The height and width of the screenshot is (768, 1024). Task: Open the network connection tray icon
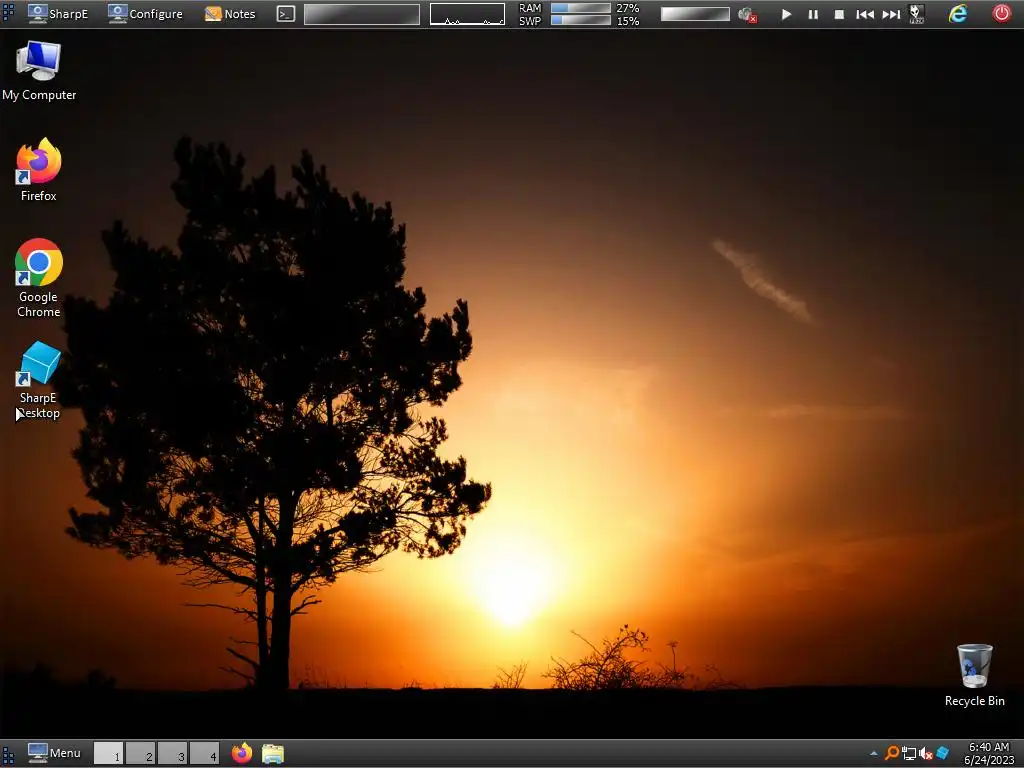(908, 754)
